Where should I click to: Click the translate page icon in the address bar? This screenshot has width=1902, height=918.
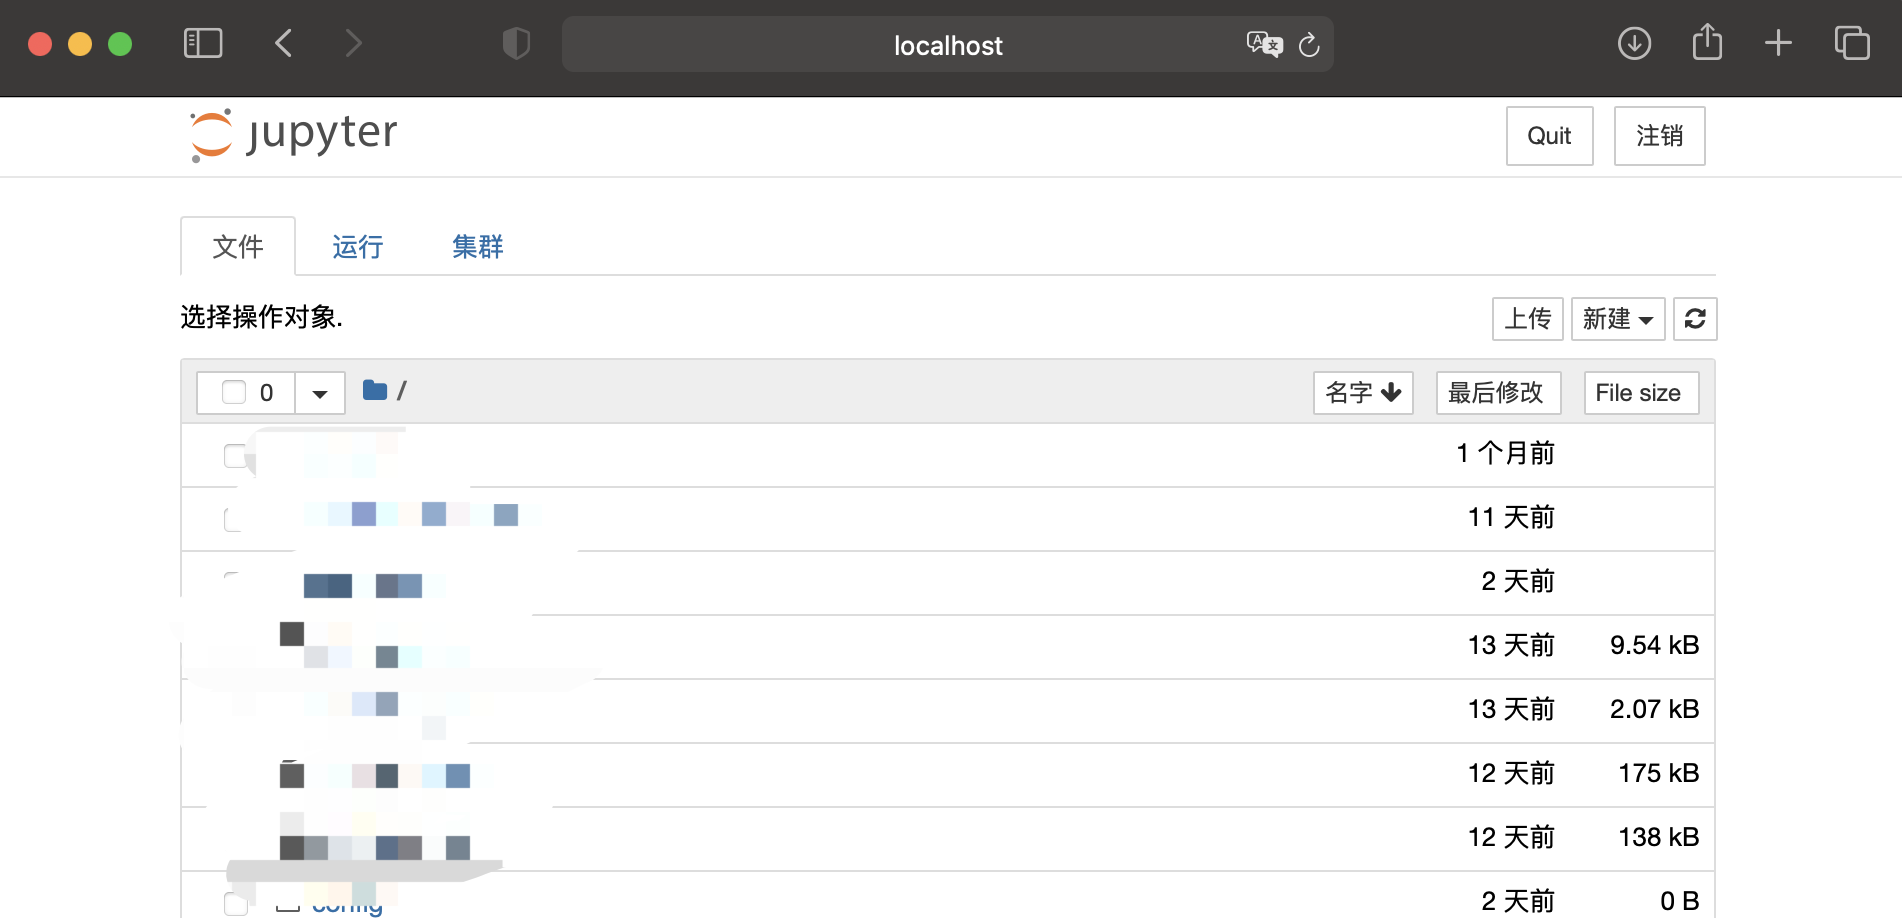(1263, 45)
